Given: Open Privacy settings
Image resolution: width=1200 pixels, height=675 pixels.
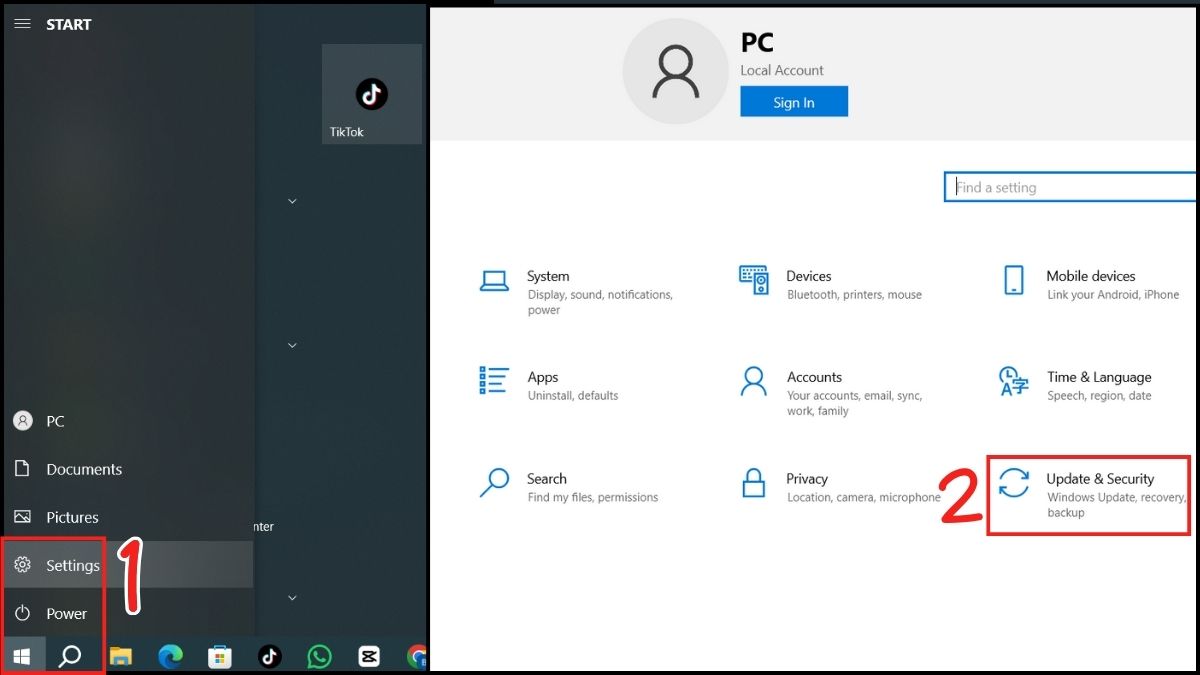Looking at the screenshot, I should [815, 487].
